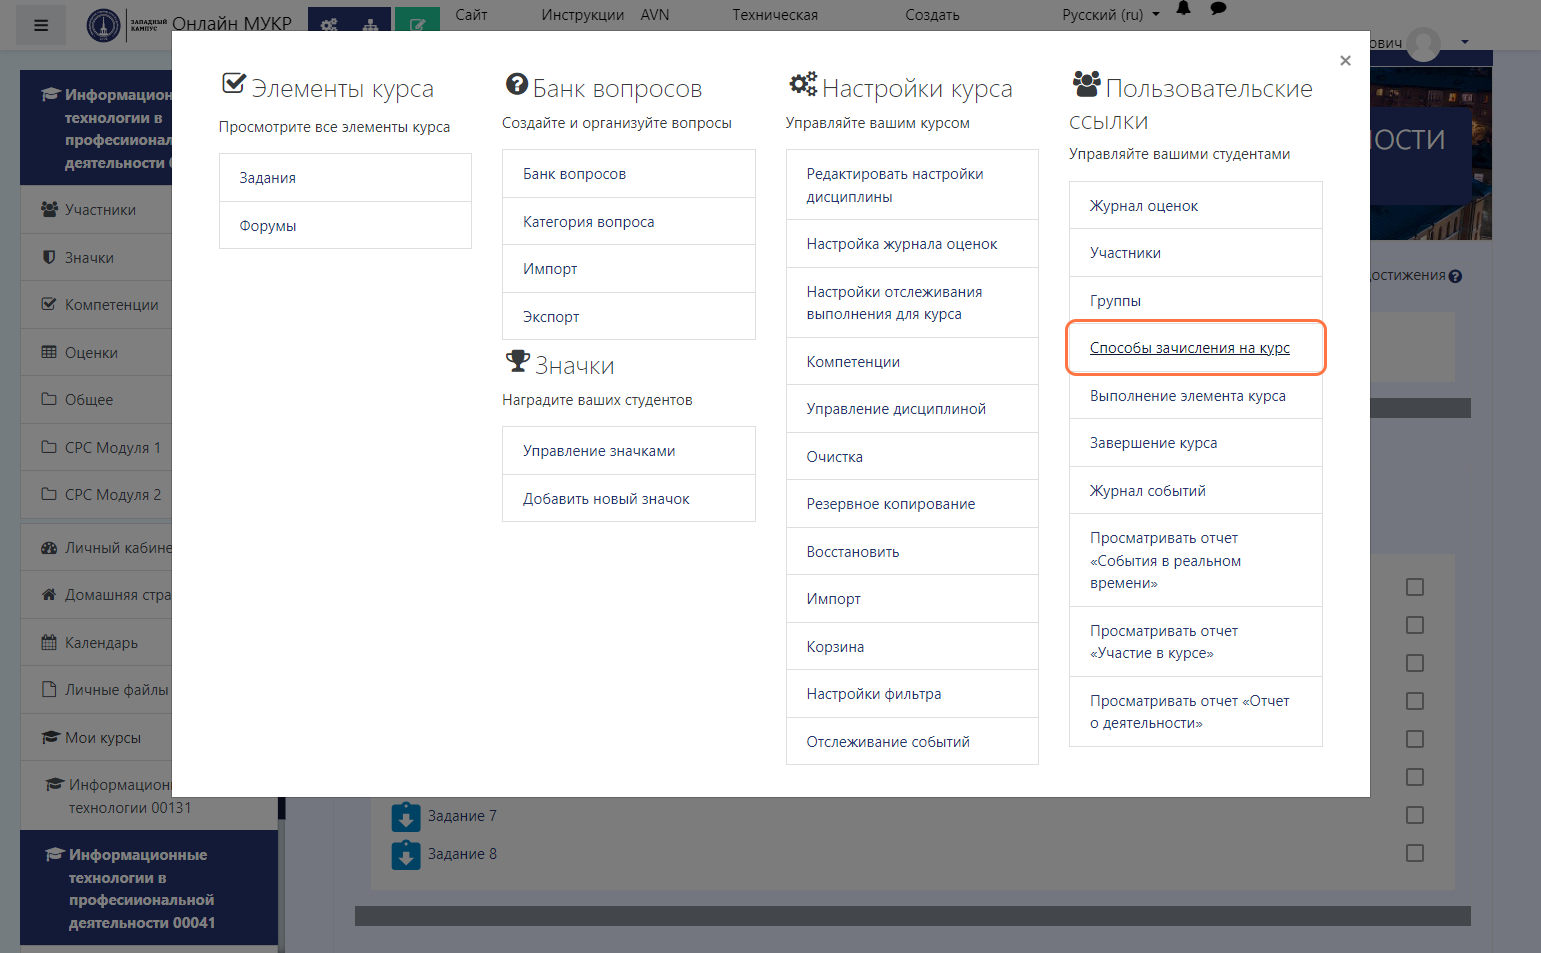Select Резервное копирование in course settings
The width and height of the screenshot is (1541, 953).
(x=890, y=504)
